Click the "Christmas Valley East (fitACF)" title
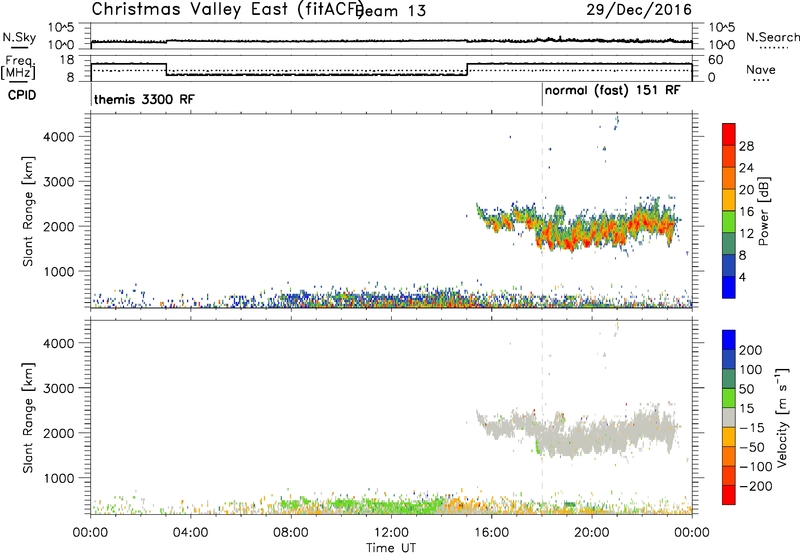 [x=228, y=9]
